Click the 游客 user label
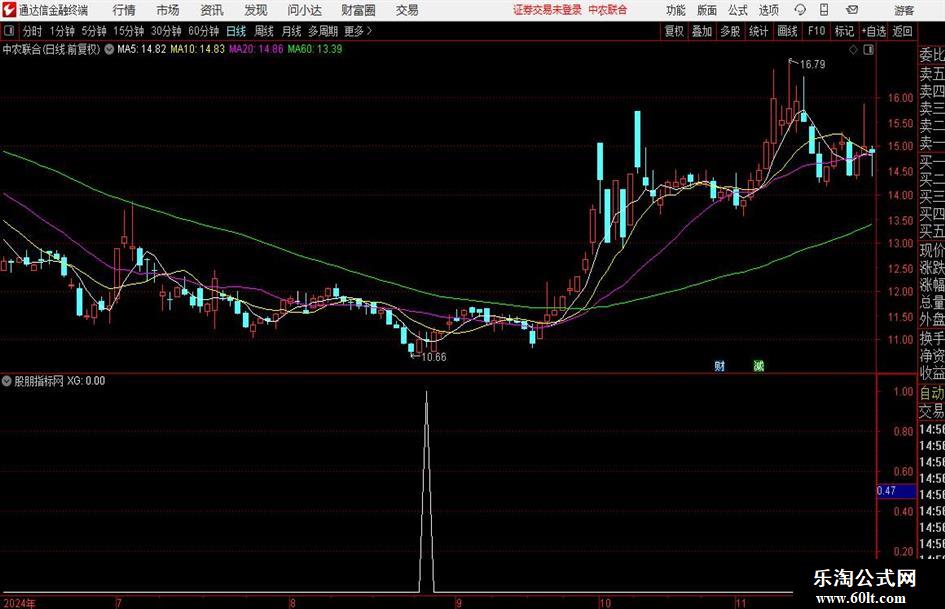Viewport: 945px width, 609px height. click(x=904, y=10)
